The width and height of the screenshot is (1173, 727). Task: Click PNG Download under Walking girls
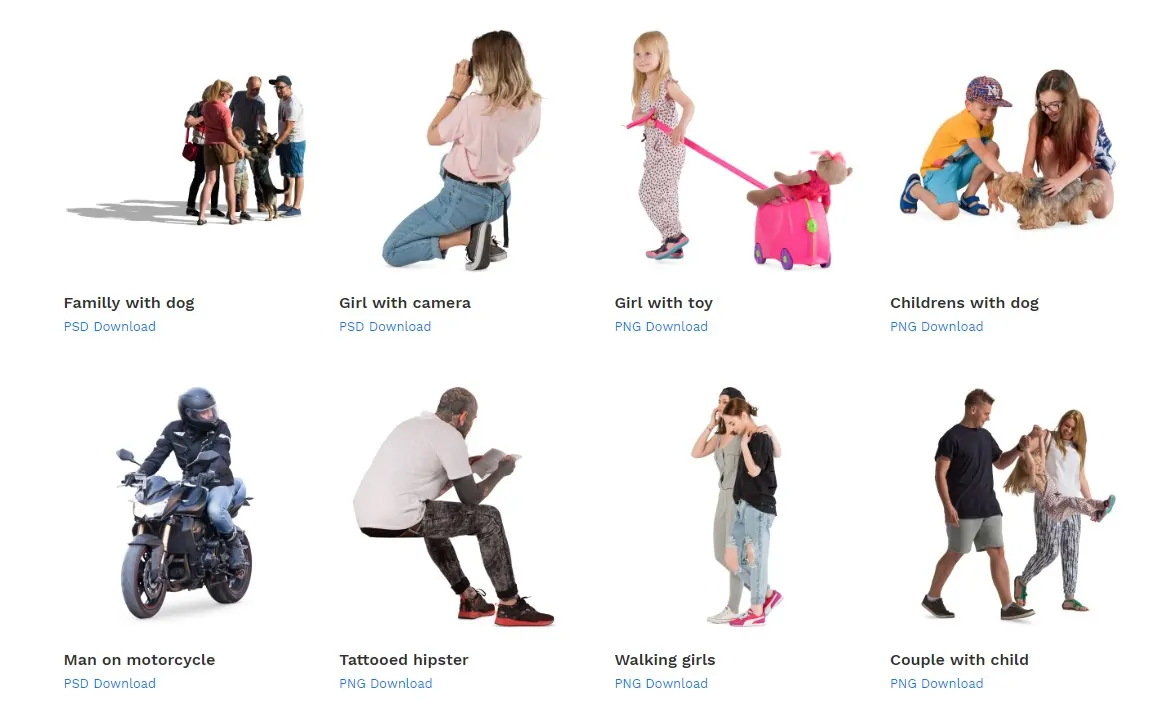click(661, 684)
